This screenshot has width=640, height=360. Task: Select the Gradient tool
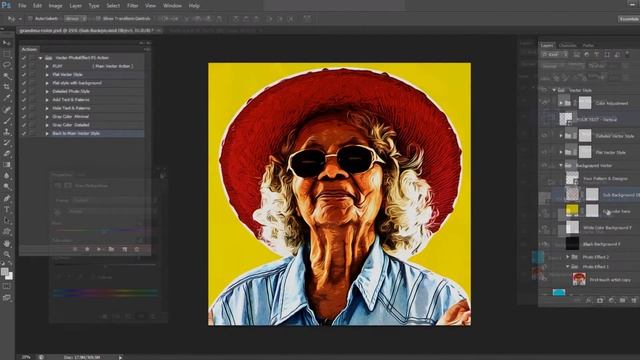pos(7,164)
